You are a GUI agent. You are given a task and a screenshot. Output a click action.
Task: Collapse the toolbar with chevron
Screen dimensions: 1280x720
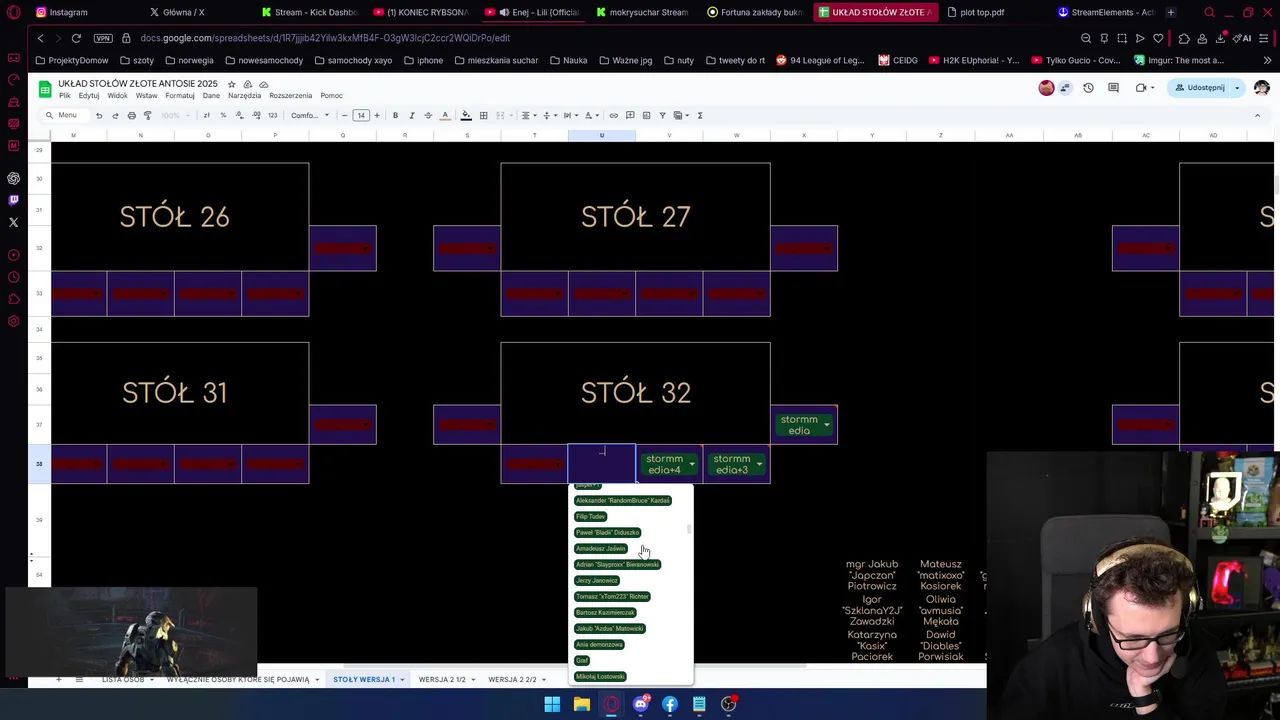(1257, 115)
